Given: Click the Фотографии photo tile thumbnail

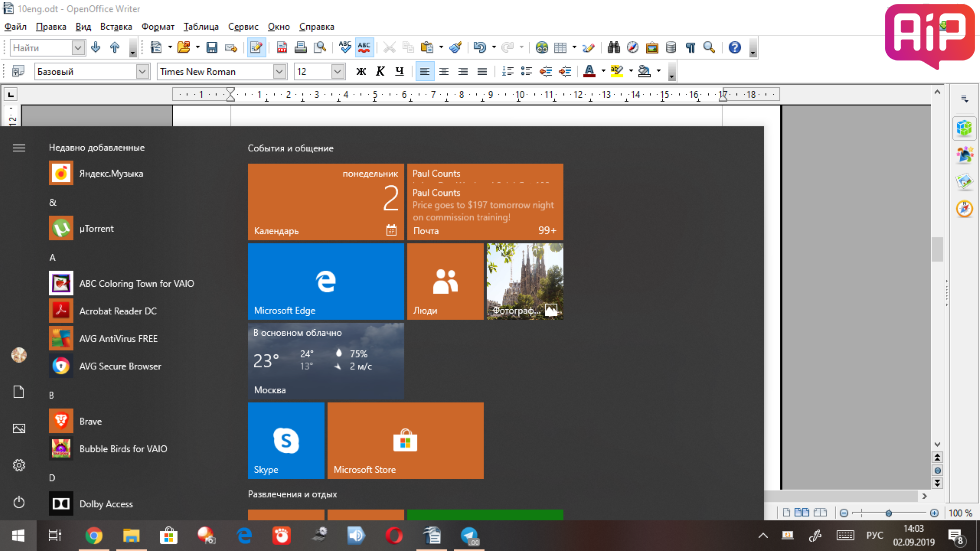Looking at the screenshot, I should click(x=524, y=281).
